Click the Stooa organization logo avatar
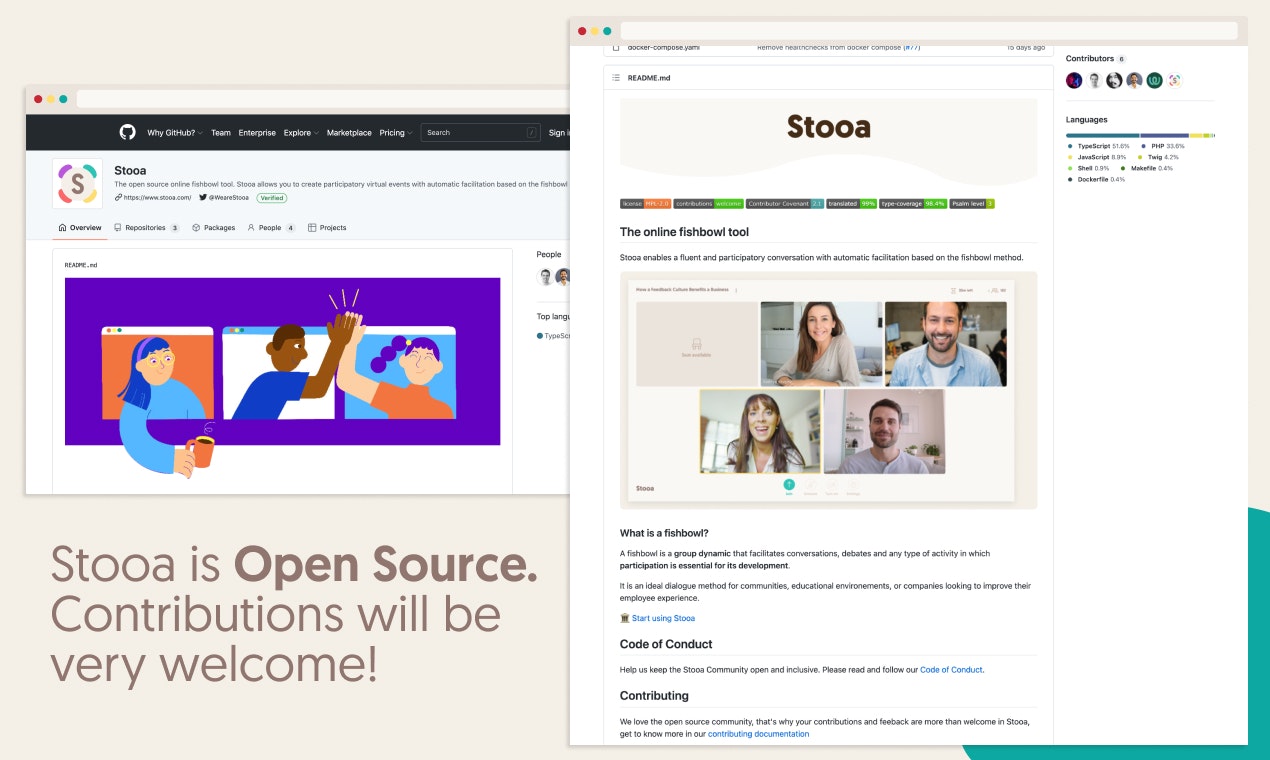This screenshot has width=1270, height=760. coord(78,183)
